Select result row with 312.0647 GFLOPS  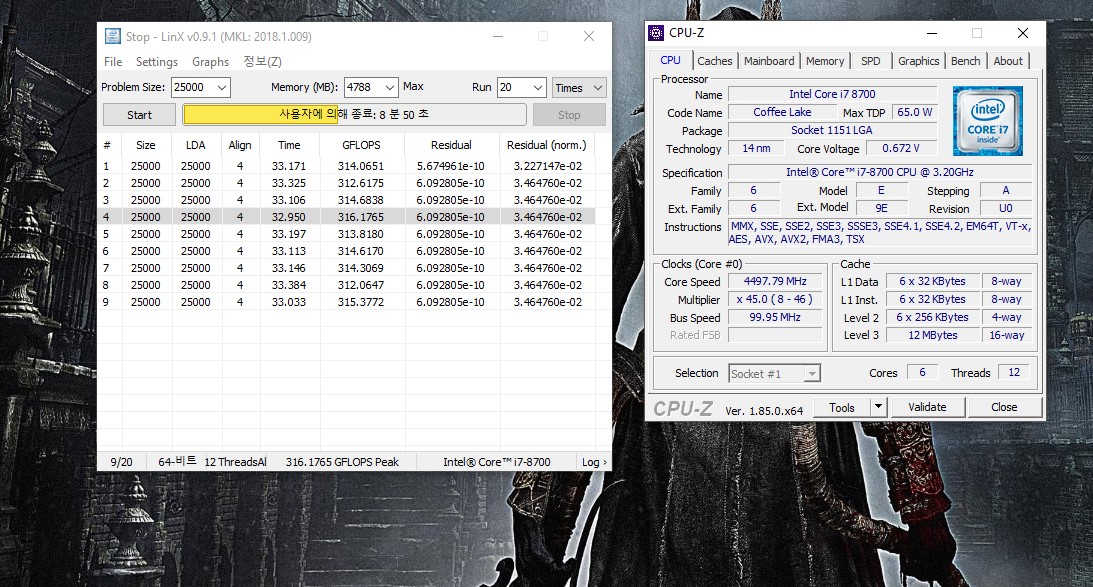(346, 284)
